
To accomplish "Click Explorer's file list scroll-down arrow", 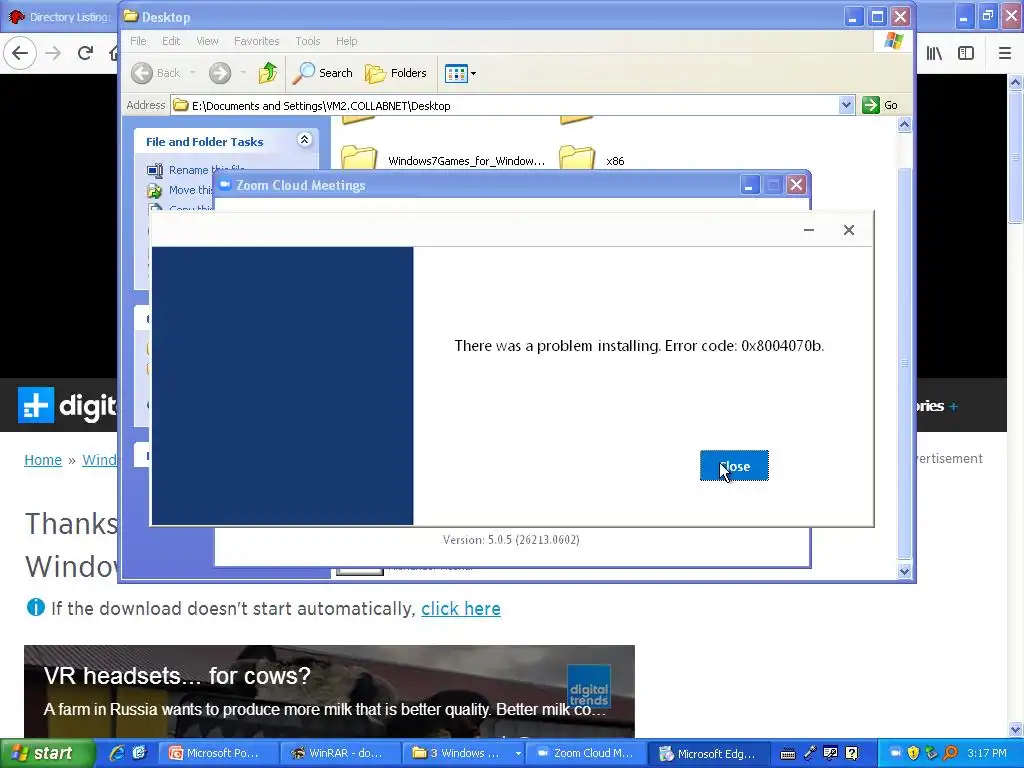I will [x=904, y=571].
